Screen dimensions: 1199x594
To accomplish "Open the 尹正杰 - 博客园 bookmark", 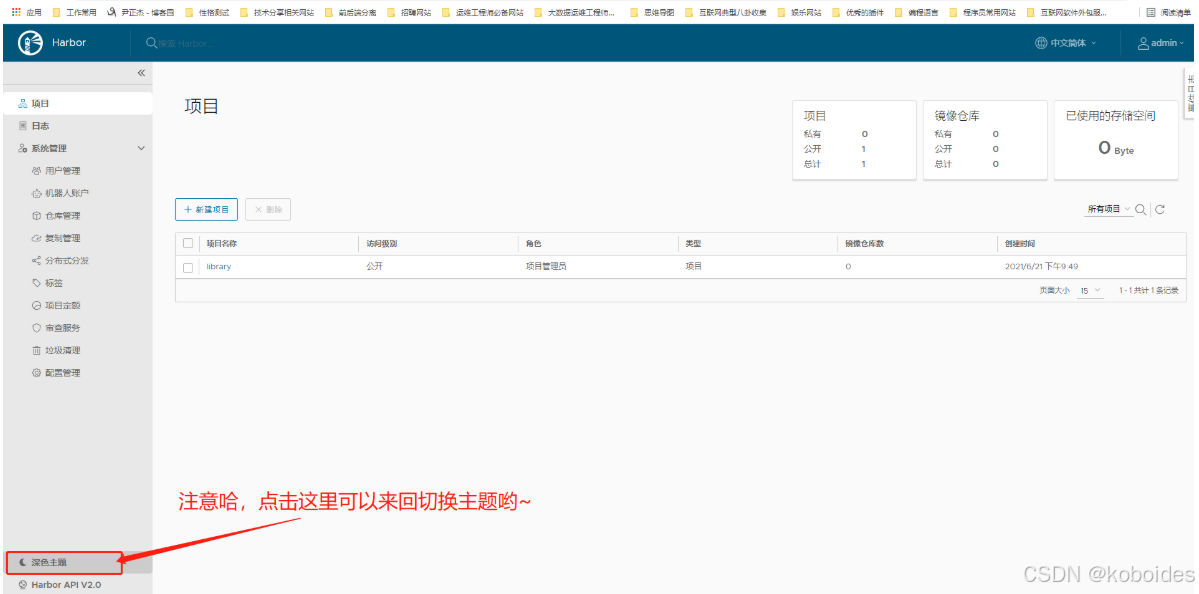I will 142,12.
